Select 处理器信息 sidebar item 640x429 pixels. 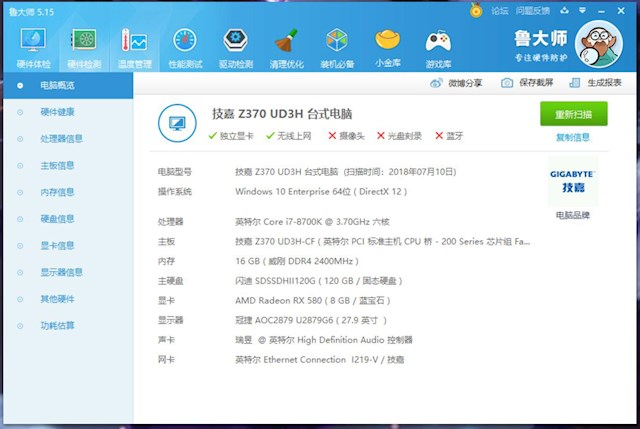coord(68,139)
